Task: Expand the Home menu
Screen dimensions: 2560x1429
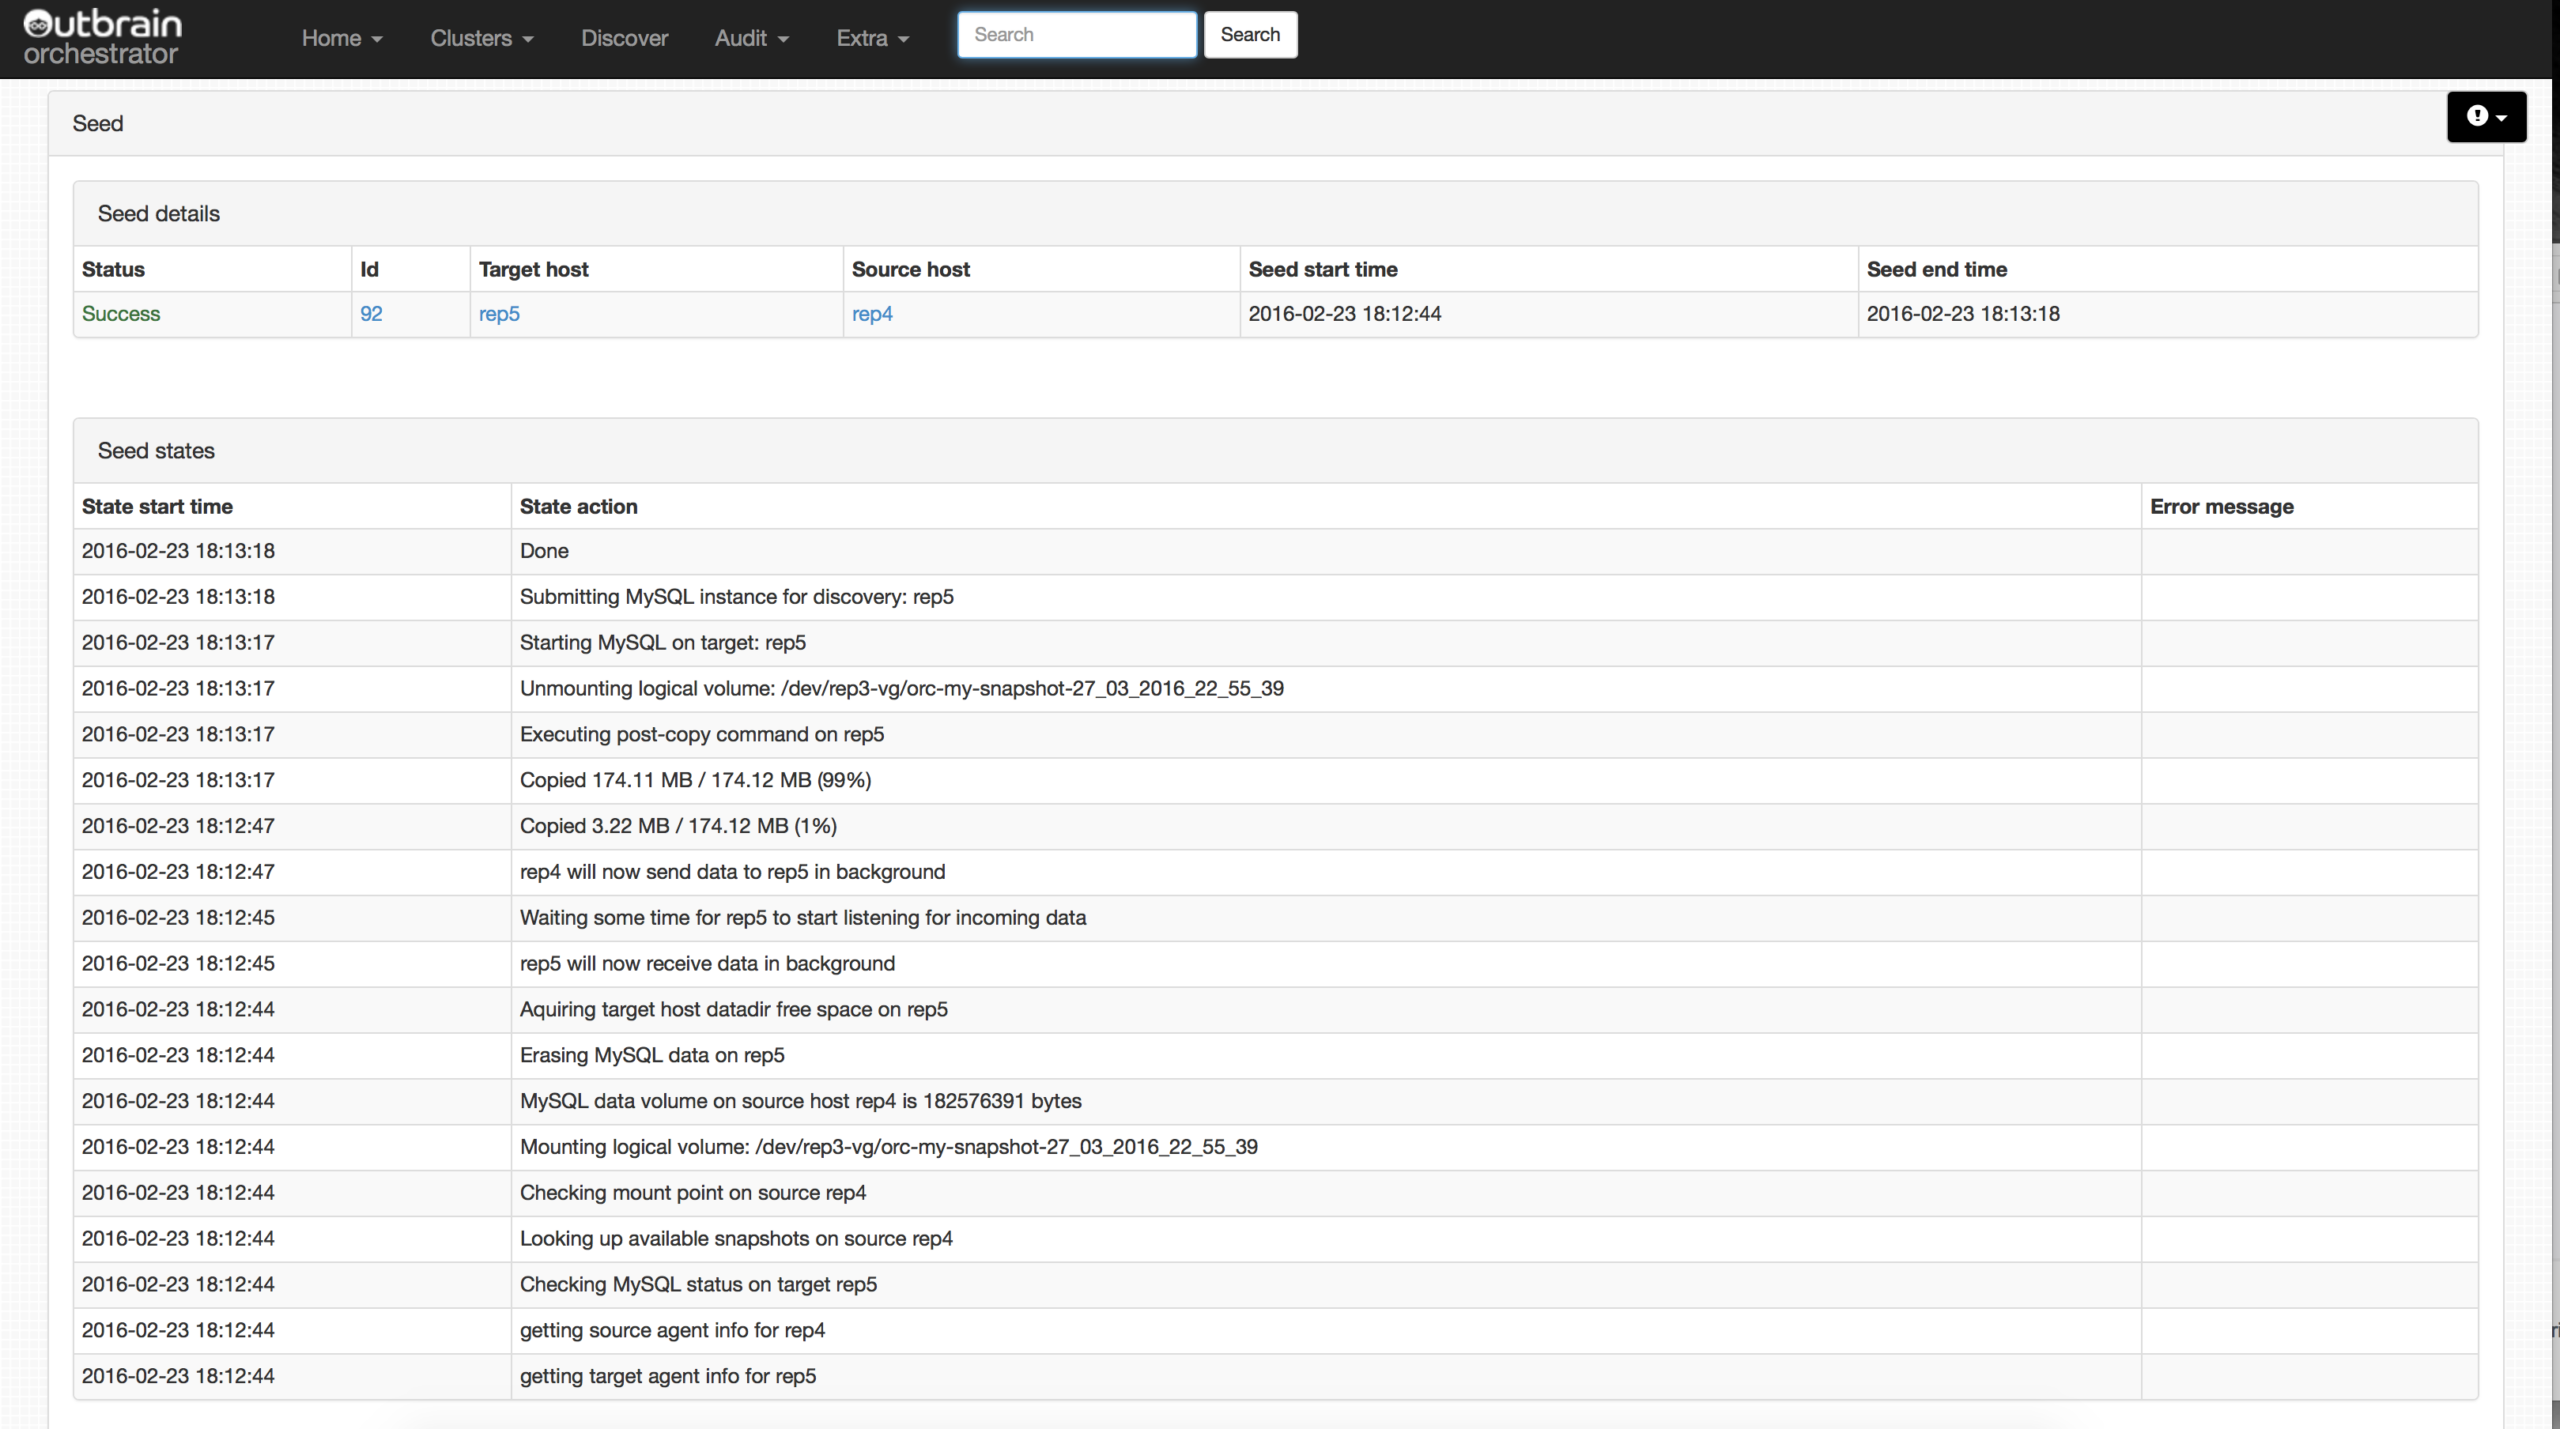Action: (x=342, y=38)
